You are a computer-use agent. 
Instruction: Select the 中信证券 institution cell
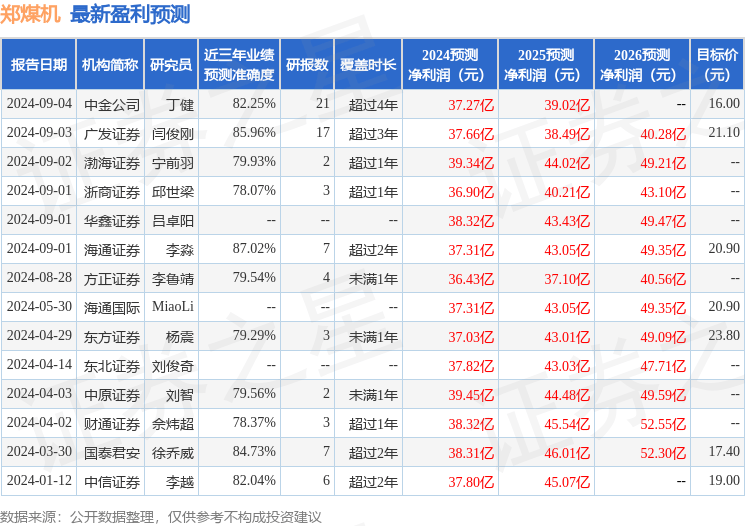pos(112,481)
